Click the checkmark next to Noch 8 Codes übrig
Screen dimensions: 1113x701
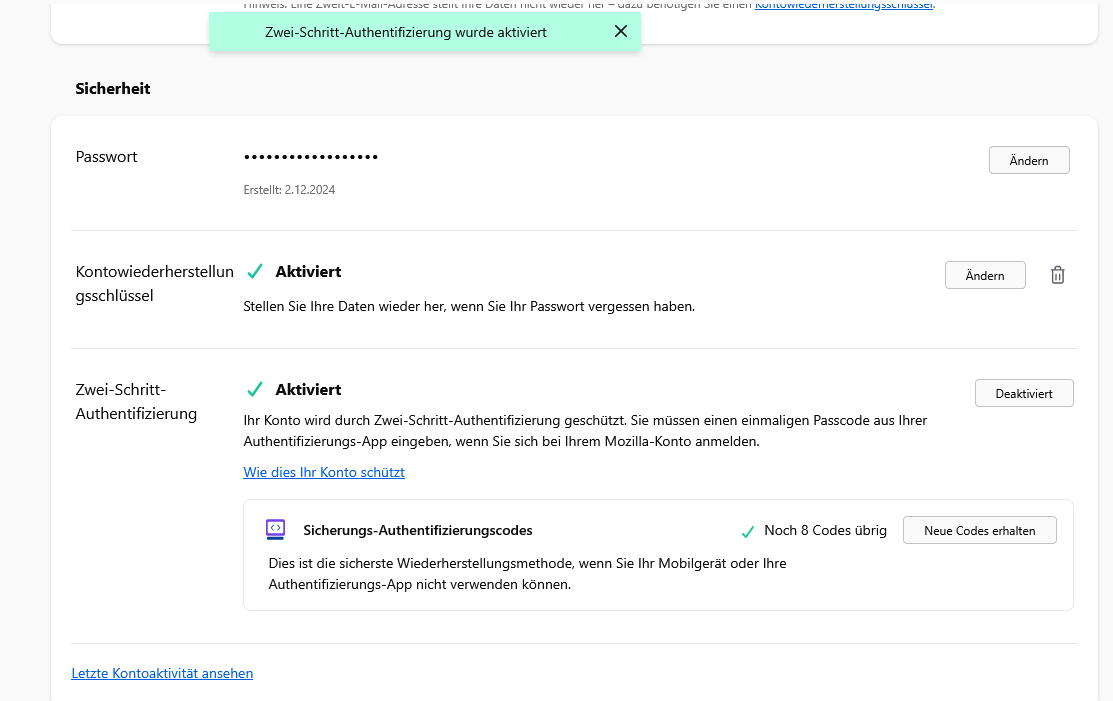tap(747, 531)
